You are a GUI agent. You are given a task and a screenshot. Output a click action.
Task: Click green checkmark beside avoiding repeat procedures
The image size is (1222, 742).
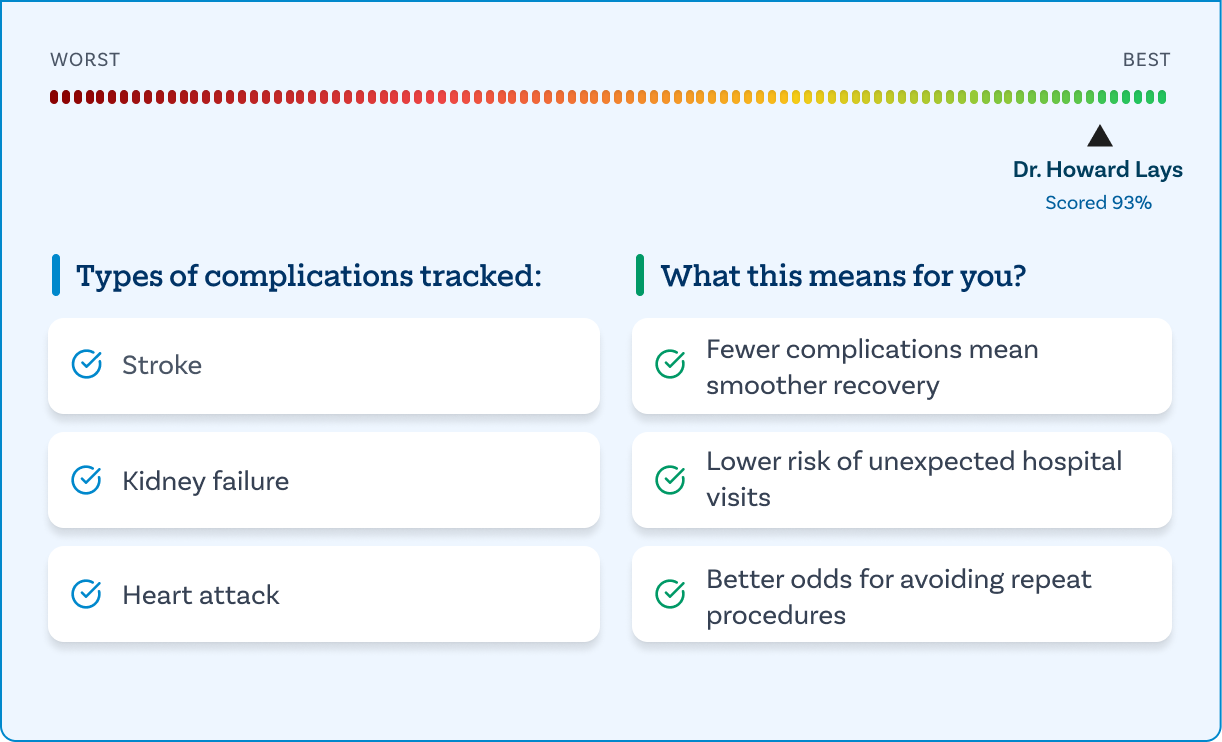670,595
